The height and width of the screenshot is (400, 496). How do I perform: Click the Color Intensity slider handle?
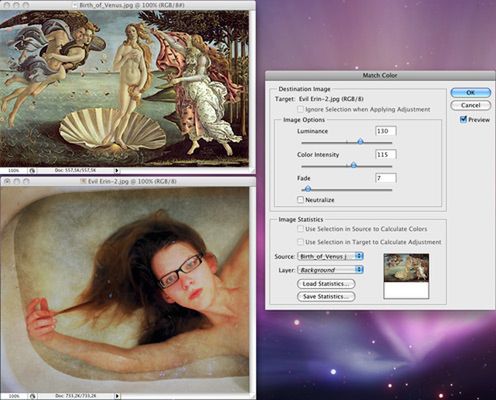(354, 165)
